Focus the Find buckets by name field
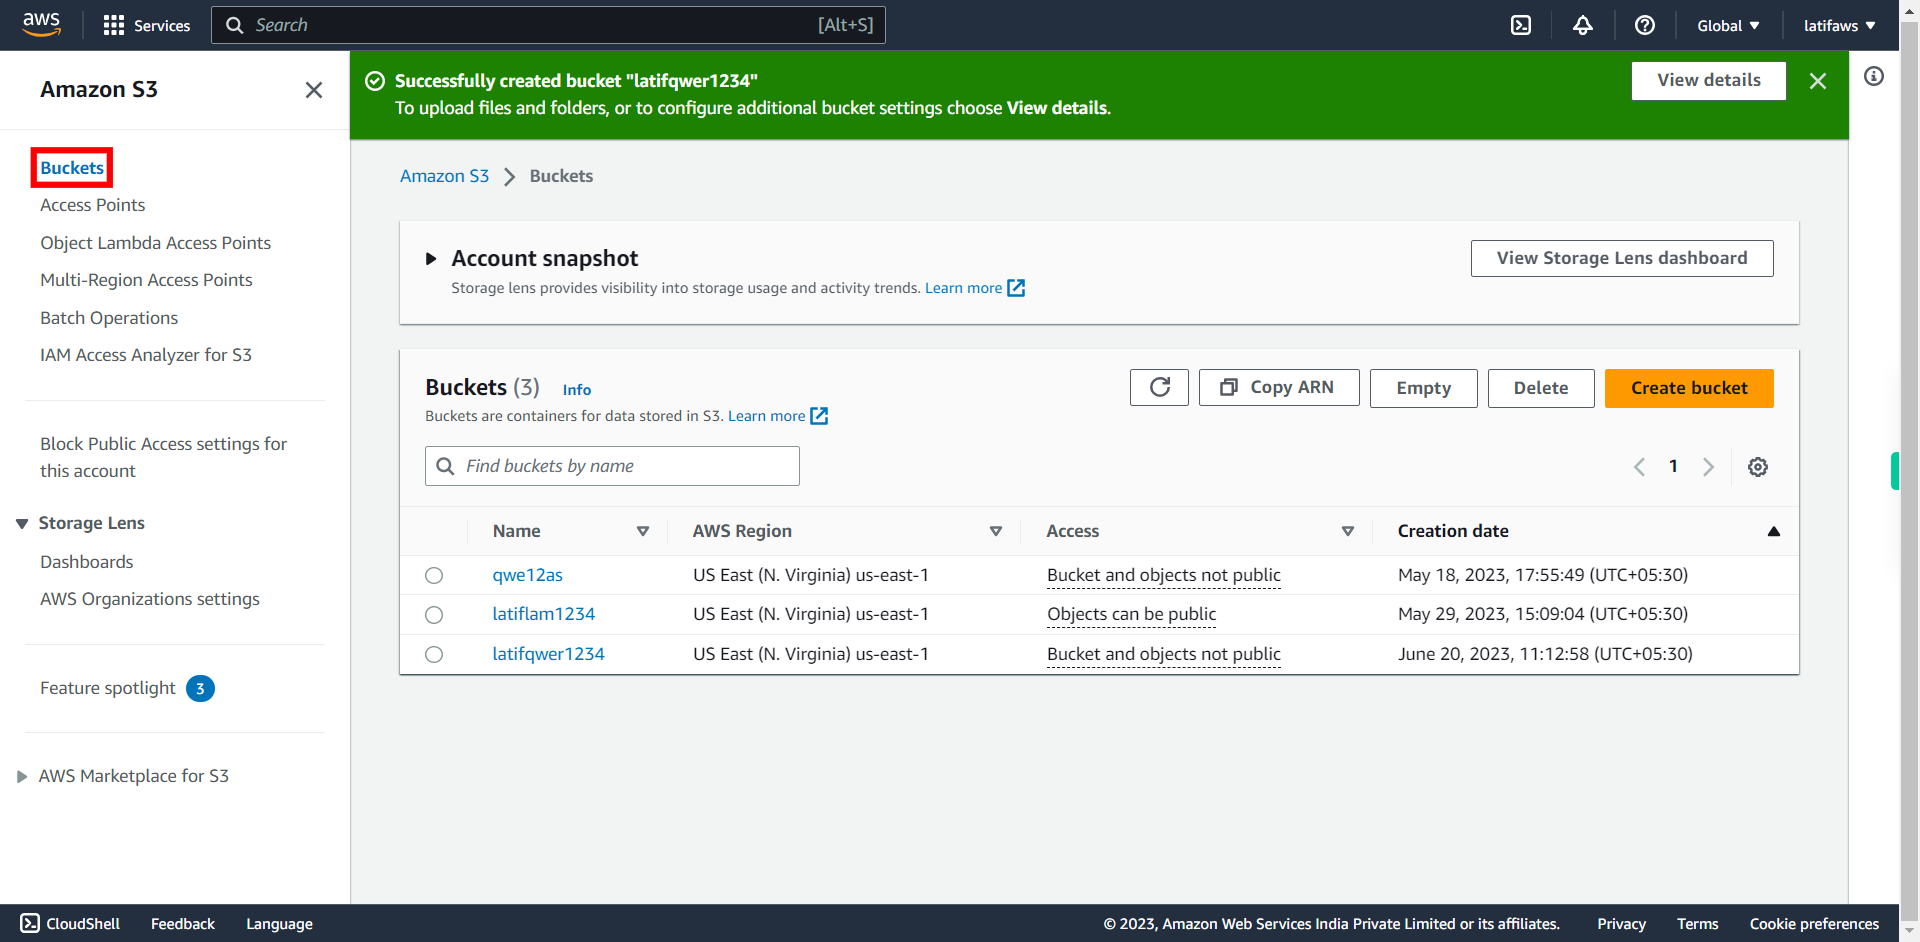The height and width of the screenshot is (942, 1920). click(612, 466)
